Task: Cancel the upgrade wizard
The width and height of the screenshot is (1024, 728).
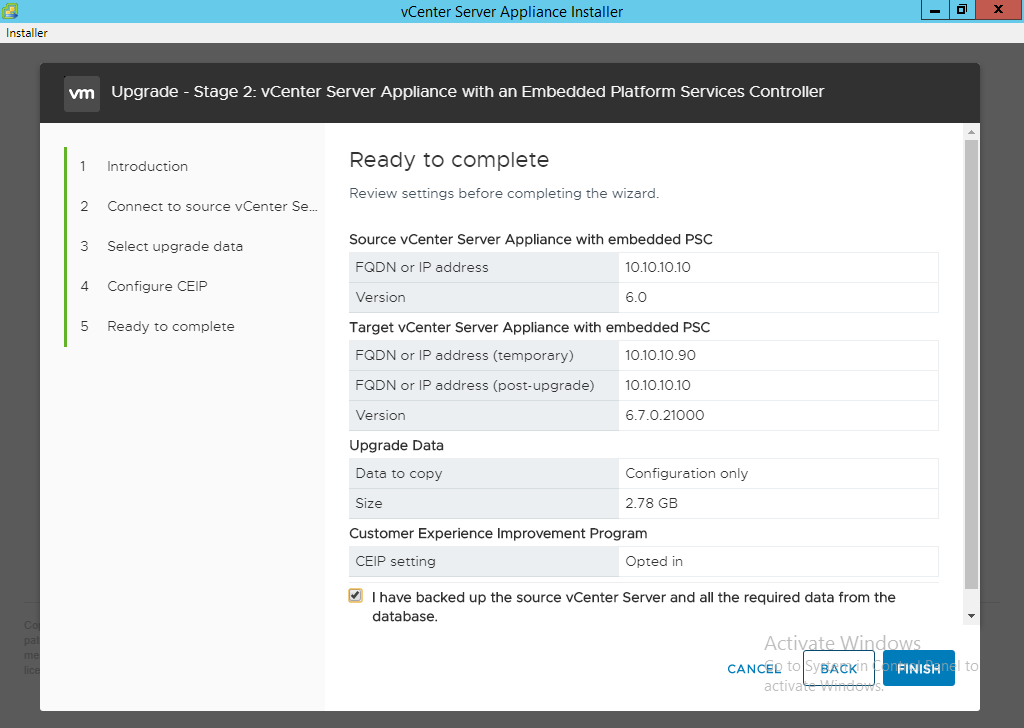Action: (754, 669)
